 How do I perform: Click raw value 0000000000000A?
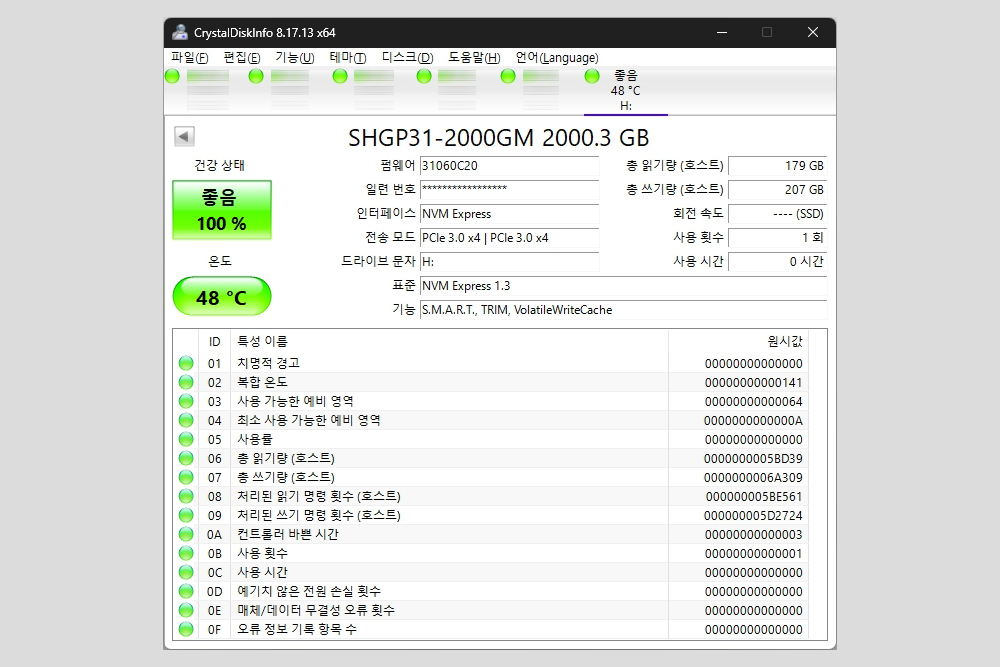[x=753, y=421]
